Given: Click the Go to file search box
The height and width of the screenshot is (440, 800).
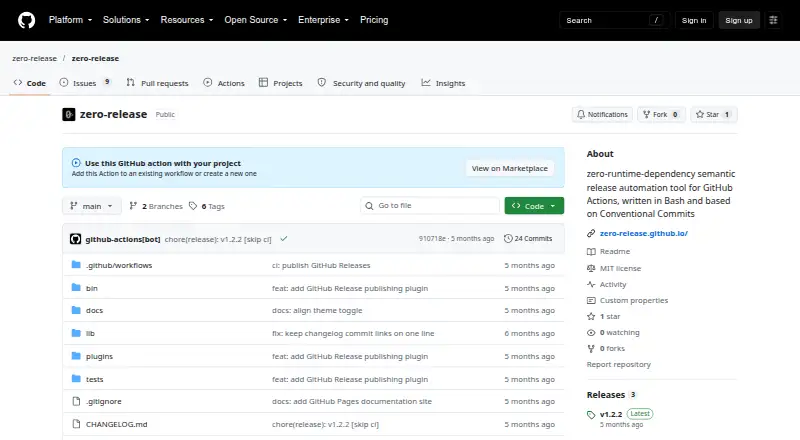Looking at the screenshot, I should 430,206.
